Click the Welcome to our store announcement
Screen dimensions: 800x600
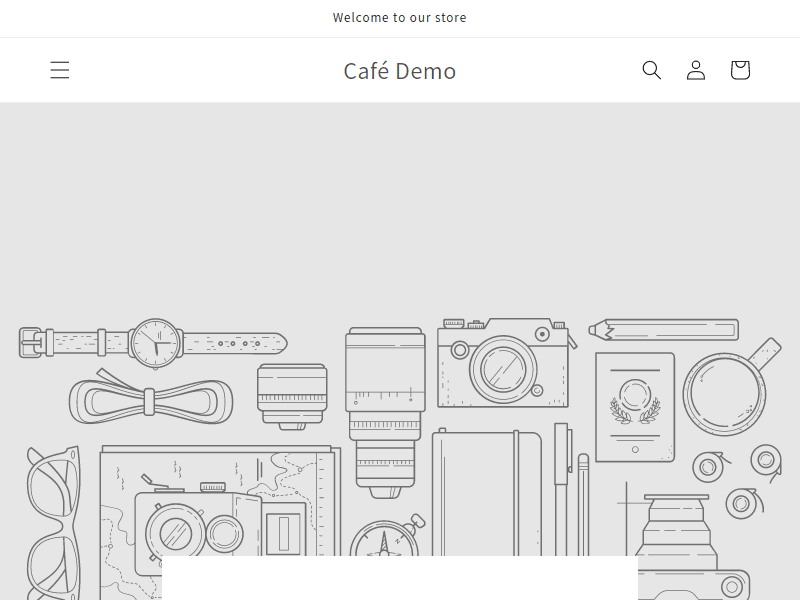(x=400, y=17)
